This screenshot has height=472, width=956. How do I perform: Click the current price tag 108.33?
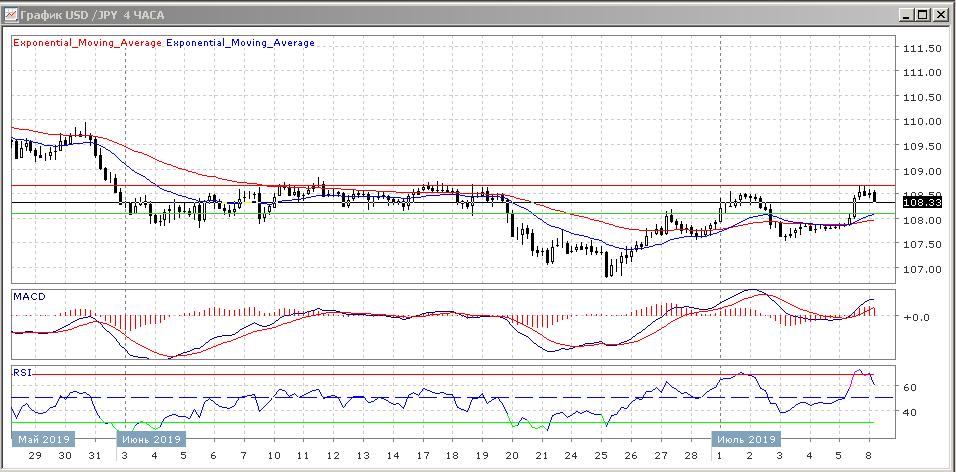tap(921, 202)
